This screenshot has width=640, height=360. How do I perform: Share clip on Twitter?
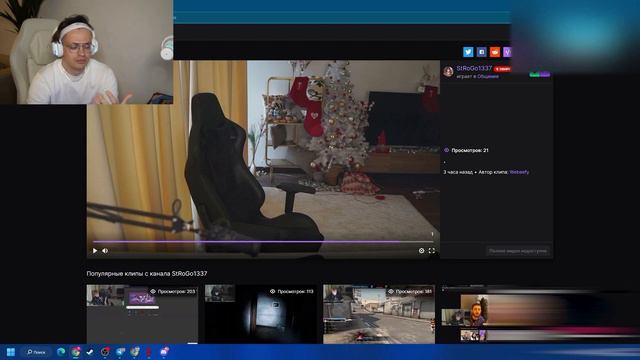pos(468,52)
